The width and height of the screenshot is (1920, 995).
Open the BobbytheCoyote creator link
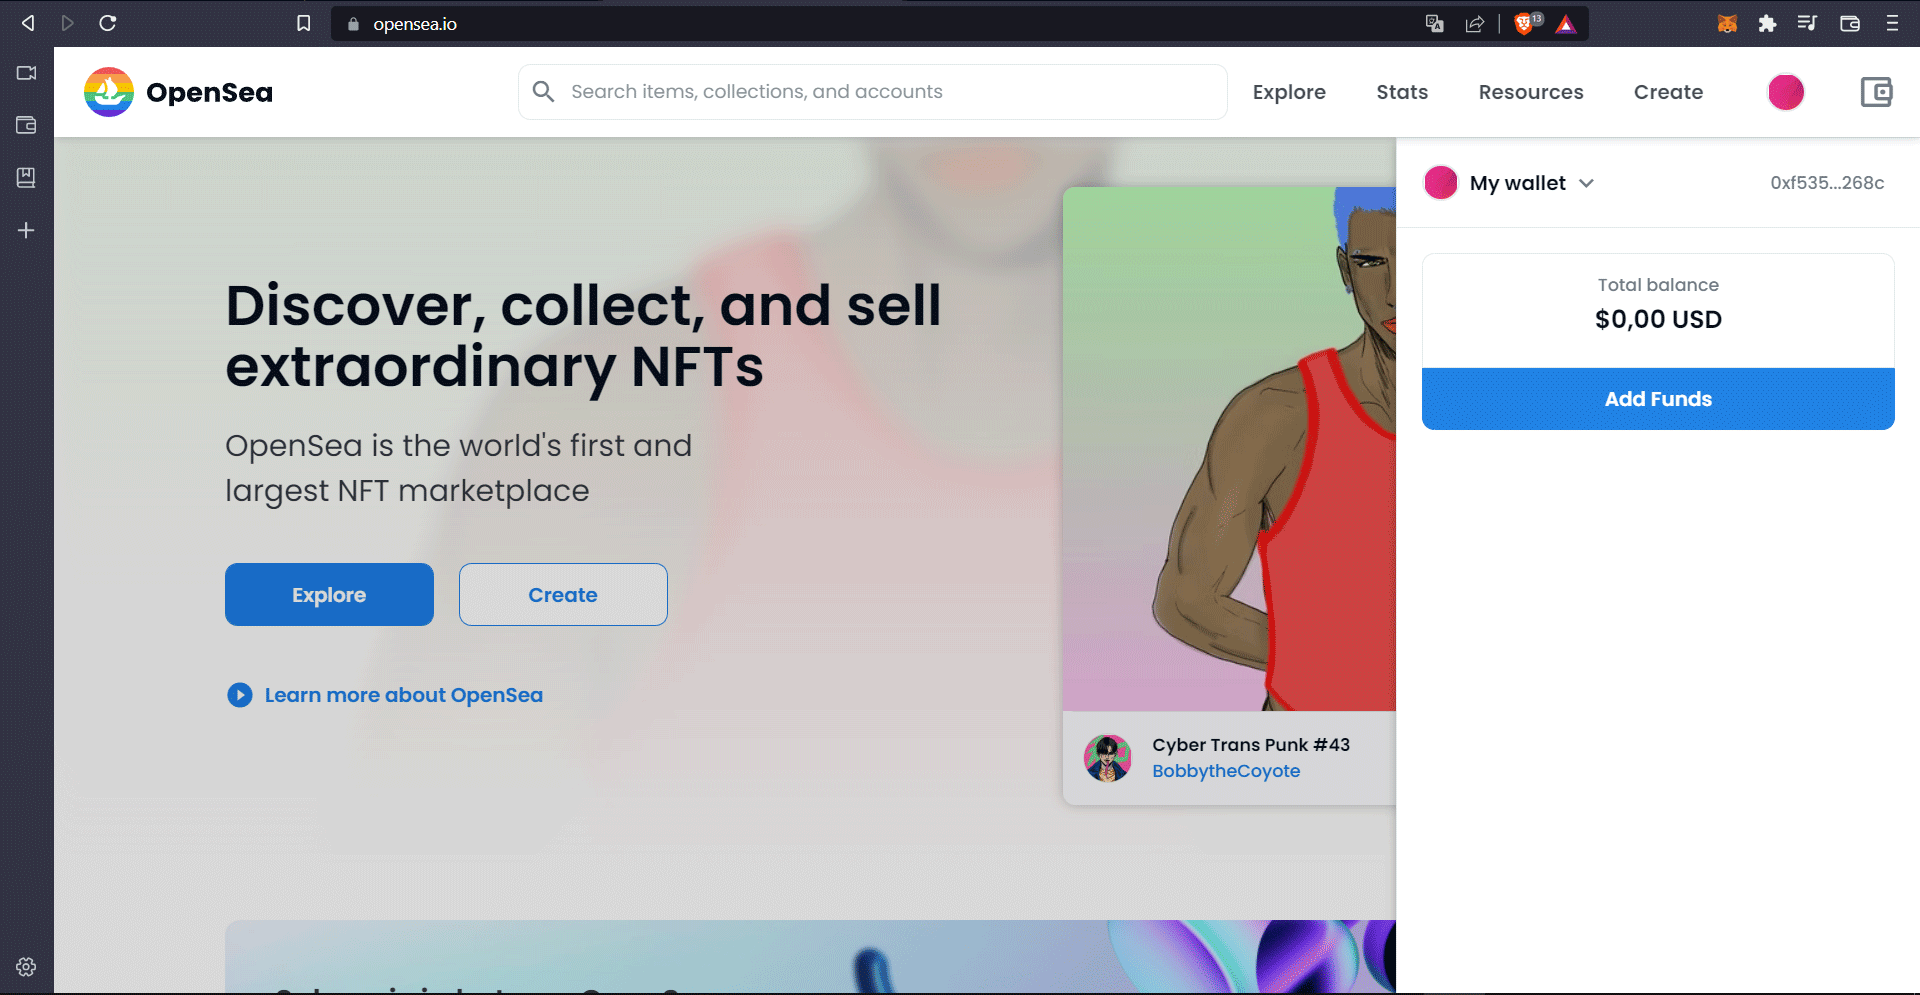click(1226, 771)
